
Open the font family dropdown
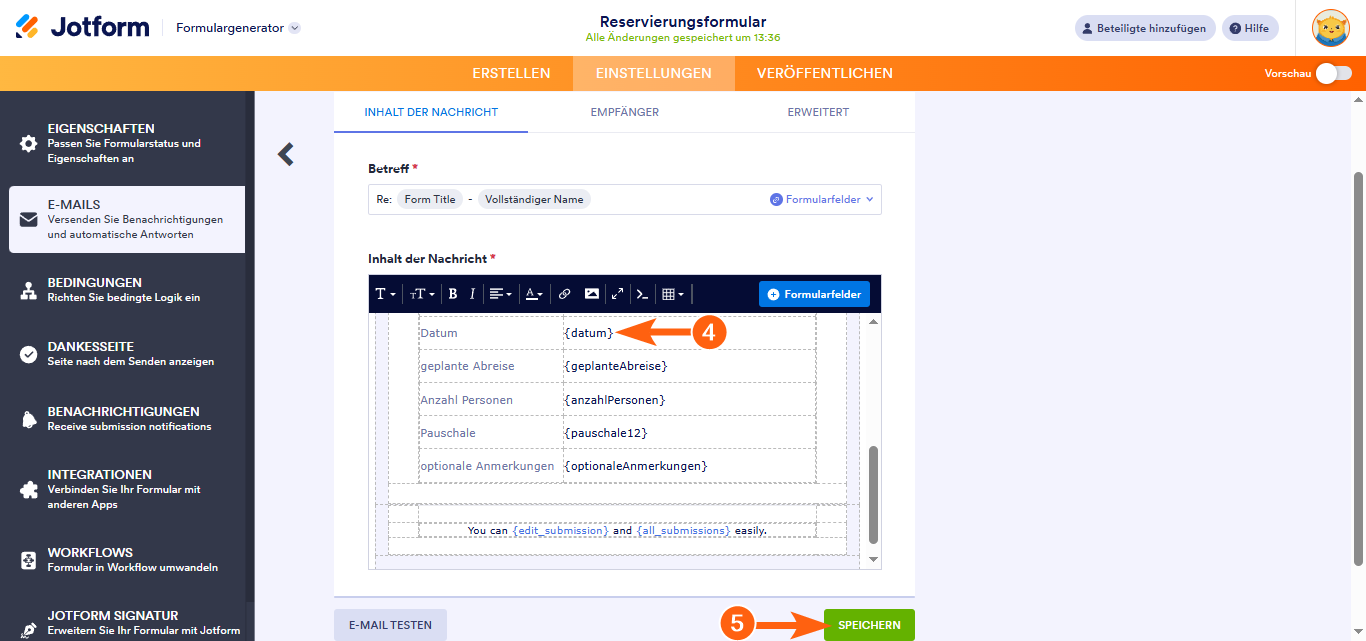point(385,294)
